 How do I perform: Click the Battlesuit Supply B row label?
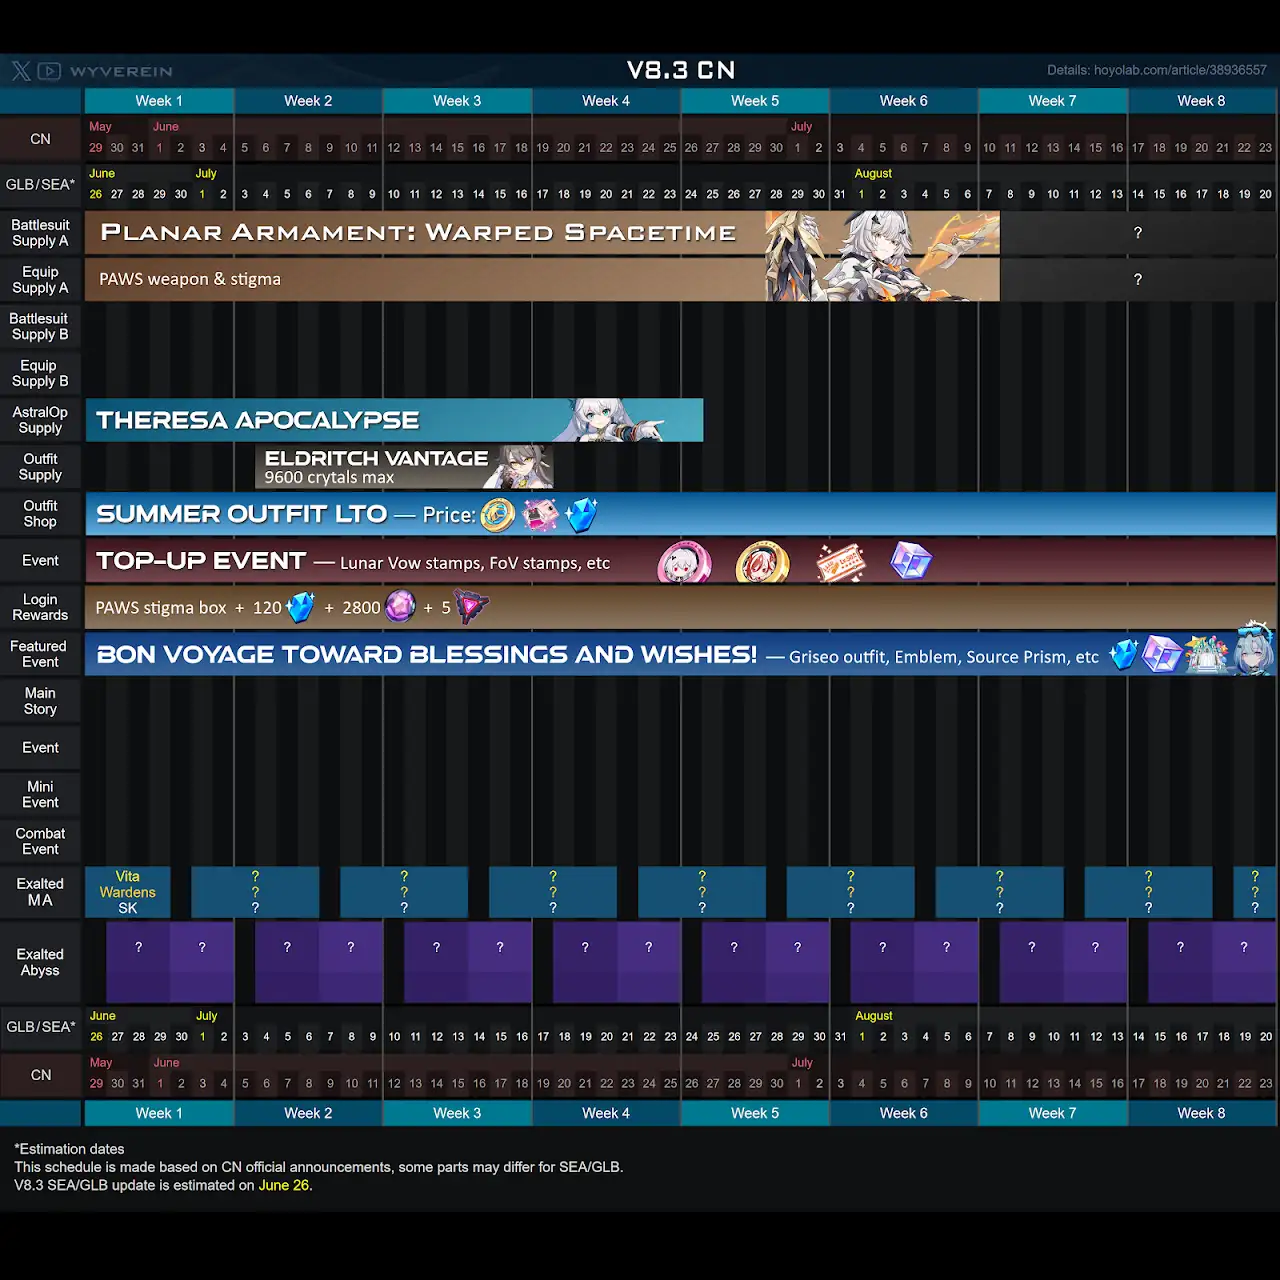(x=40, y=327)
